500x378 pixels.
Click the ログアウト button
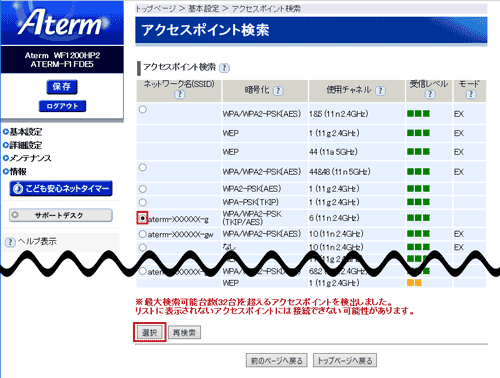[62, 106]
